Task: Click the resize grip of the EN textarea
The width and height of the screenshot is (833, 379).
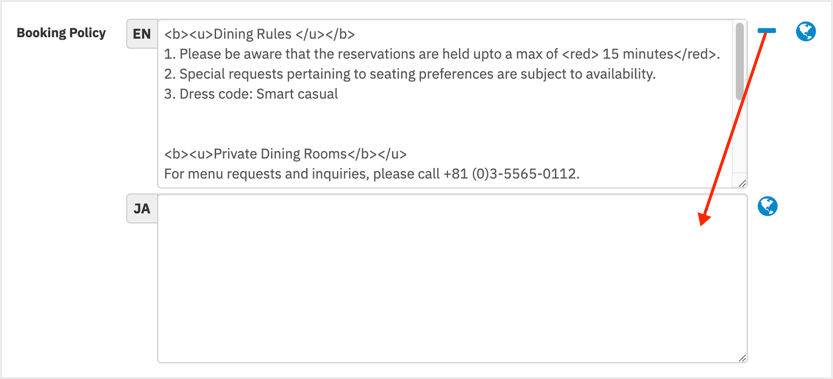Action: tap(742, 183)
